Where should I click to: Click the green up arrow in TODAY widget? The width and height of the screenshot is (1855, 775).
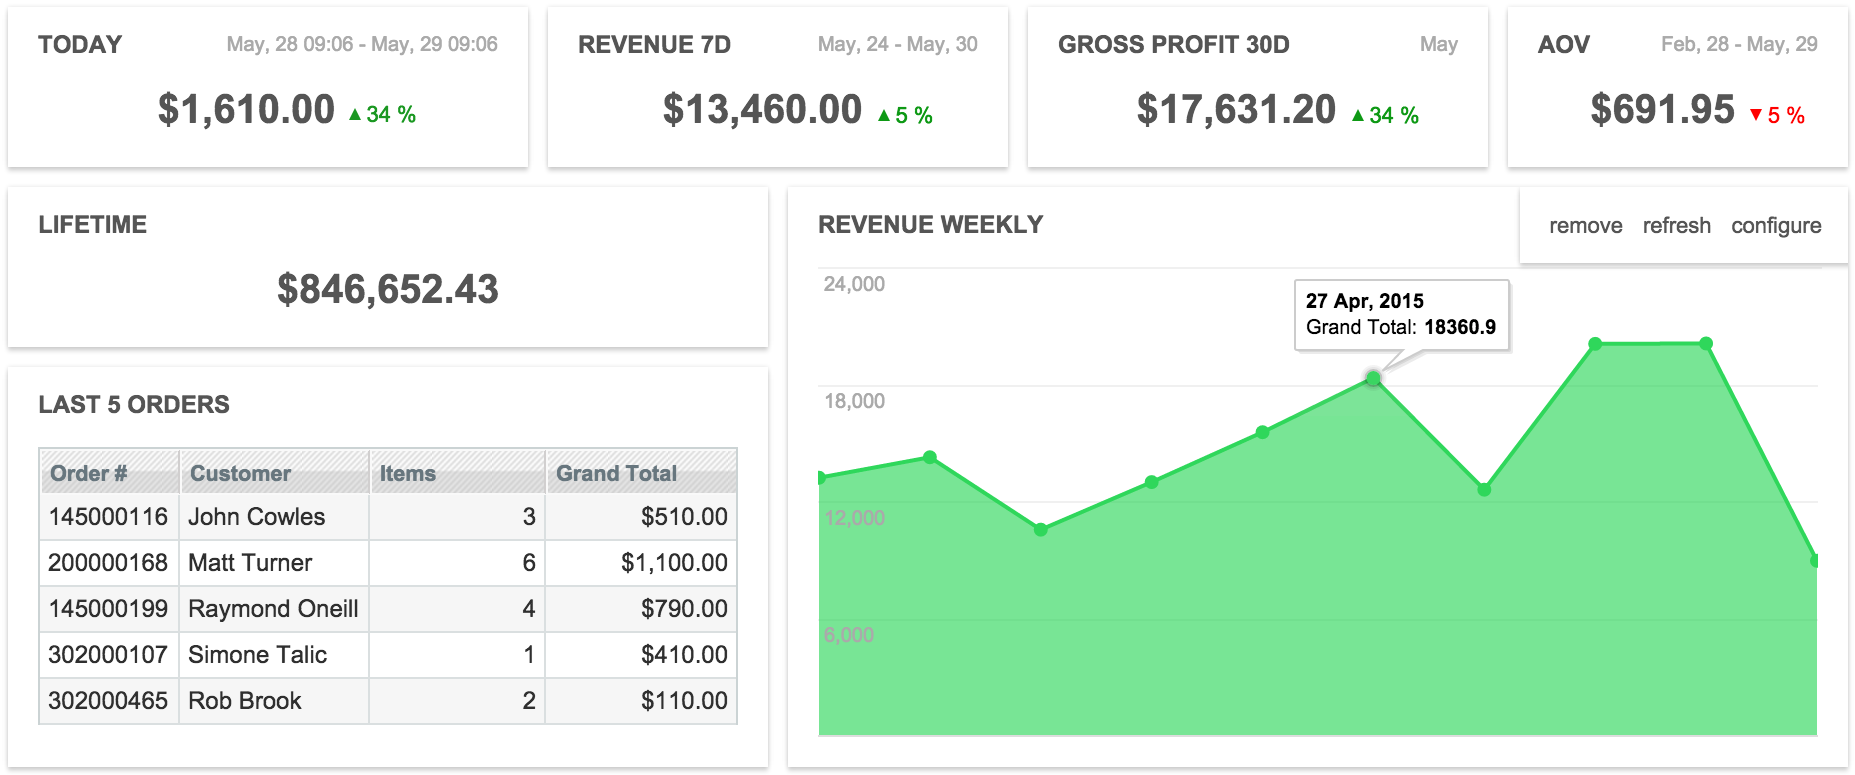click(355, 115)
